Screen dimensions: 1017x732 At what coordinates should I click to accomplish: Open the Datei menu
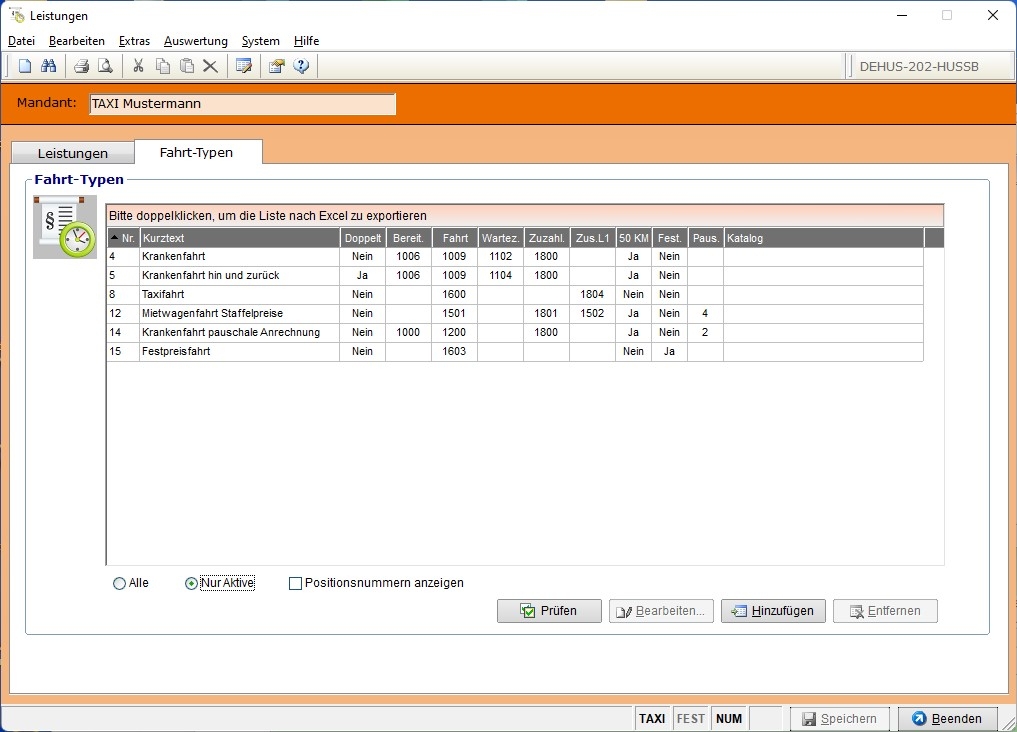pos(21,41)
